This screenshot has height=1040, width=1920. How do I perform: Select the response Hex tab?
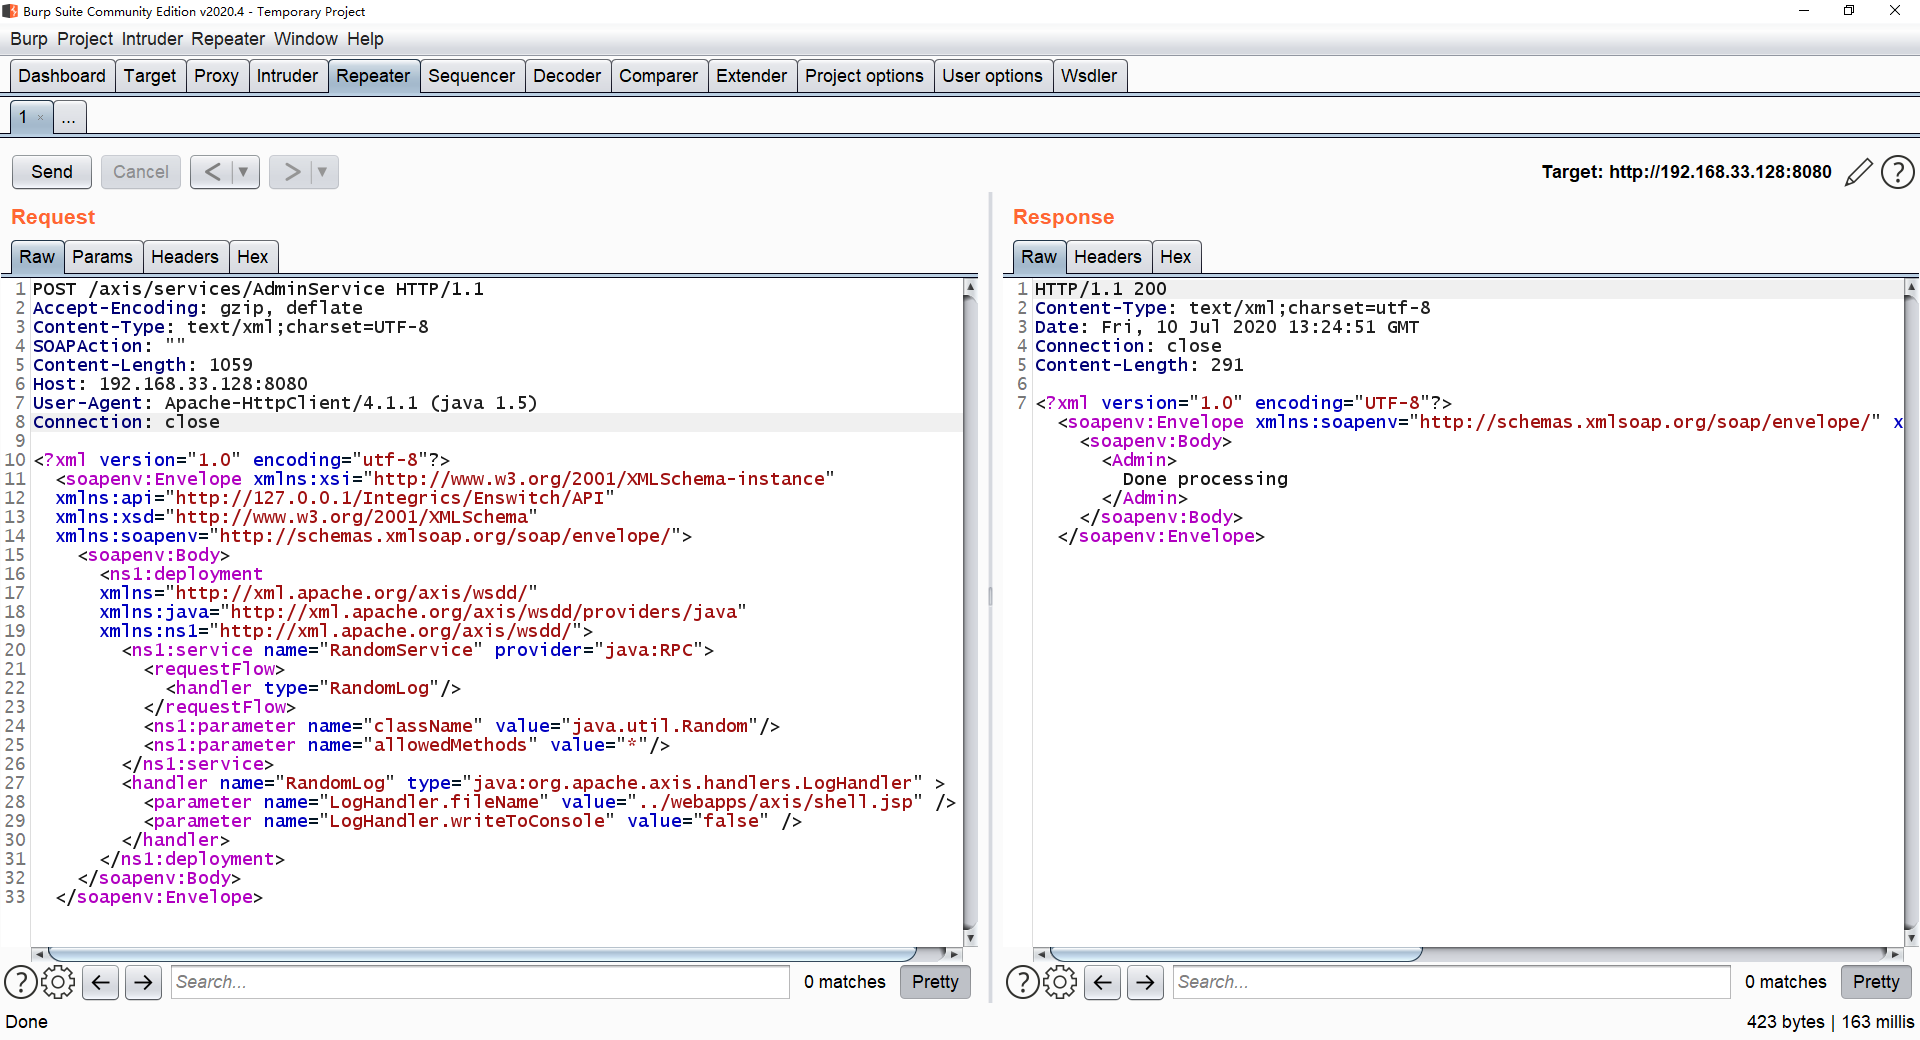click(1176, 257)
